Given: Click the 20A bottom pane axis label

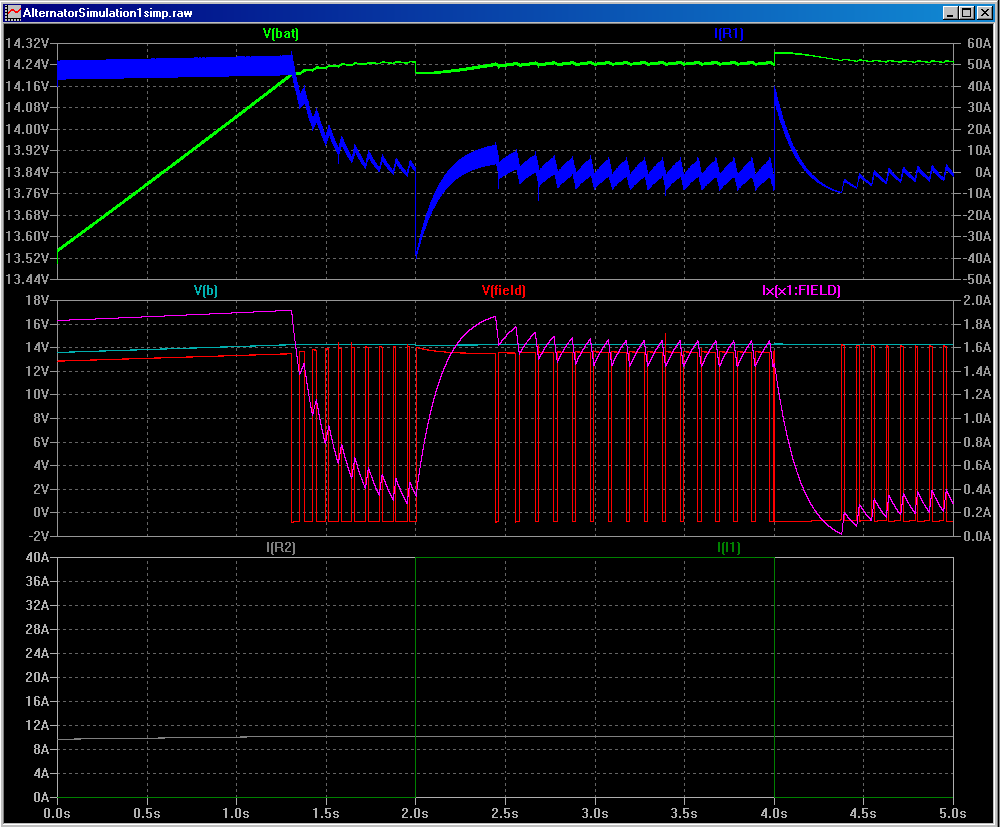Looking at the screenshot, I should coord(37,677).
